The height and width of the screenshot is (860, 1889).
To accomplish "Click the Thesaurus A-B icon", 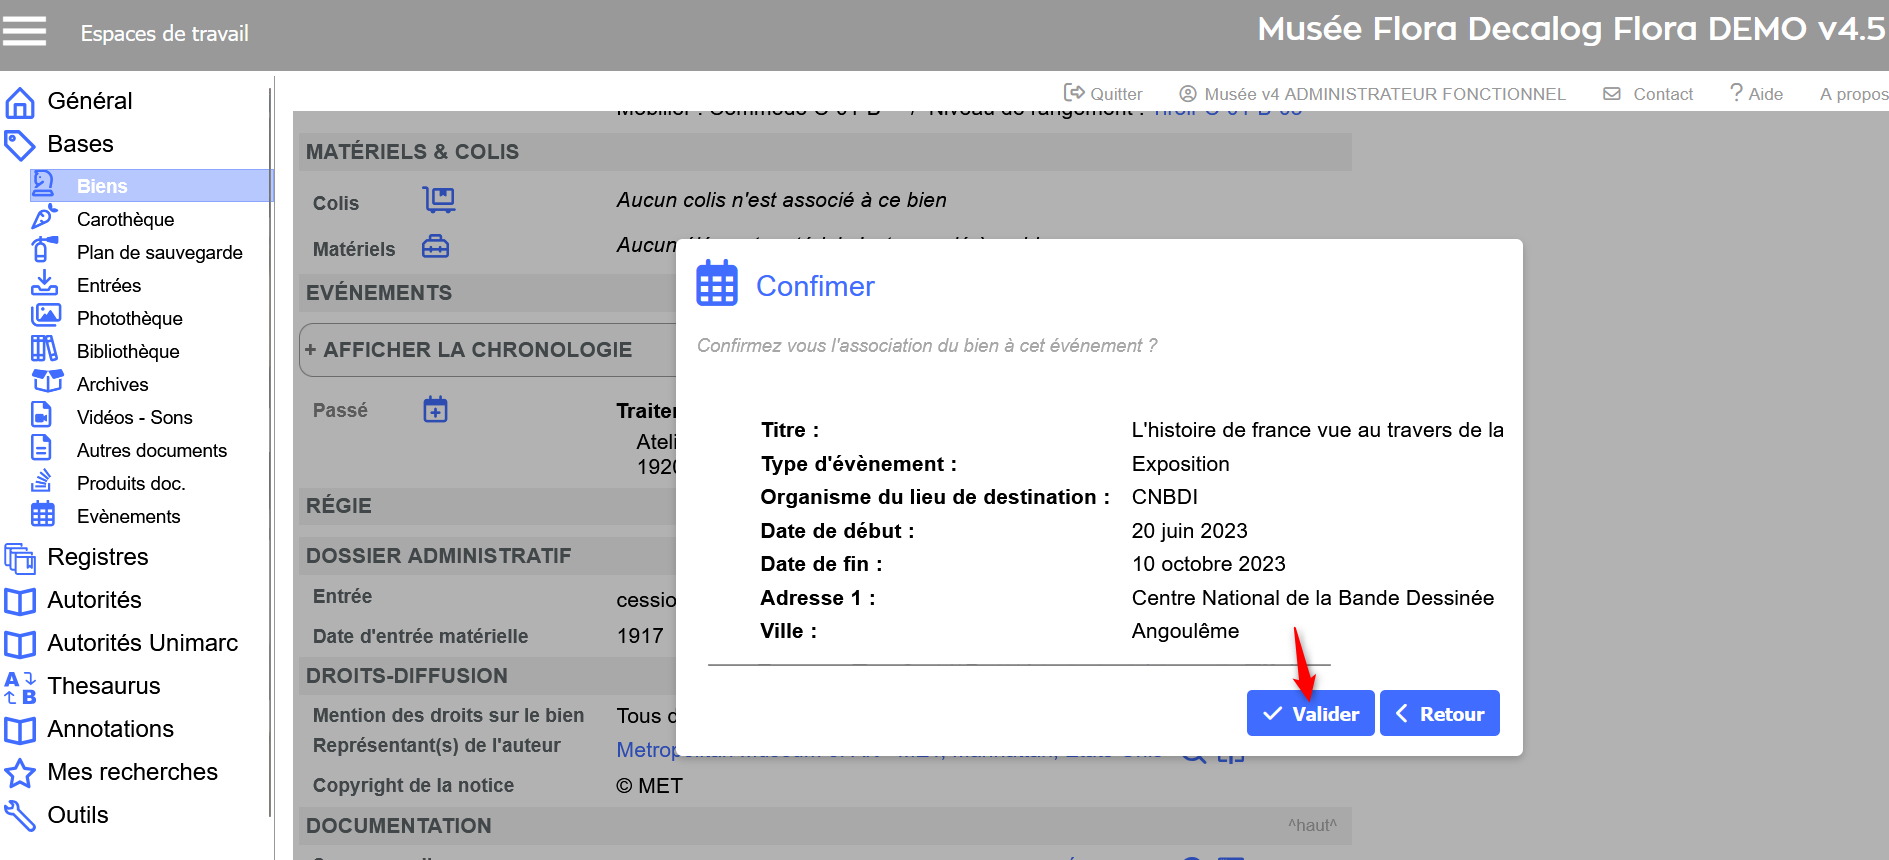I will coord(20,687).
